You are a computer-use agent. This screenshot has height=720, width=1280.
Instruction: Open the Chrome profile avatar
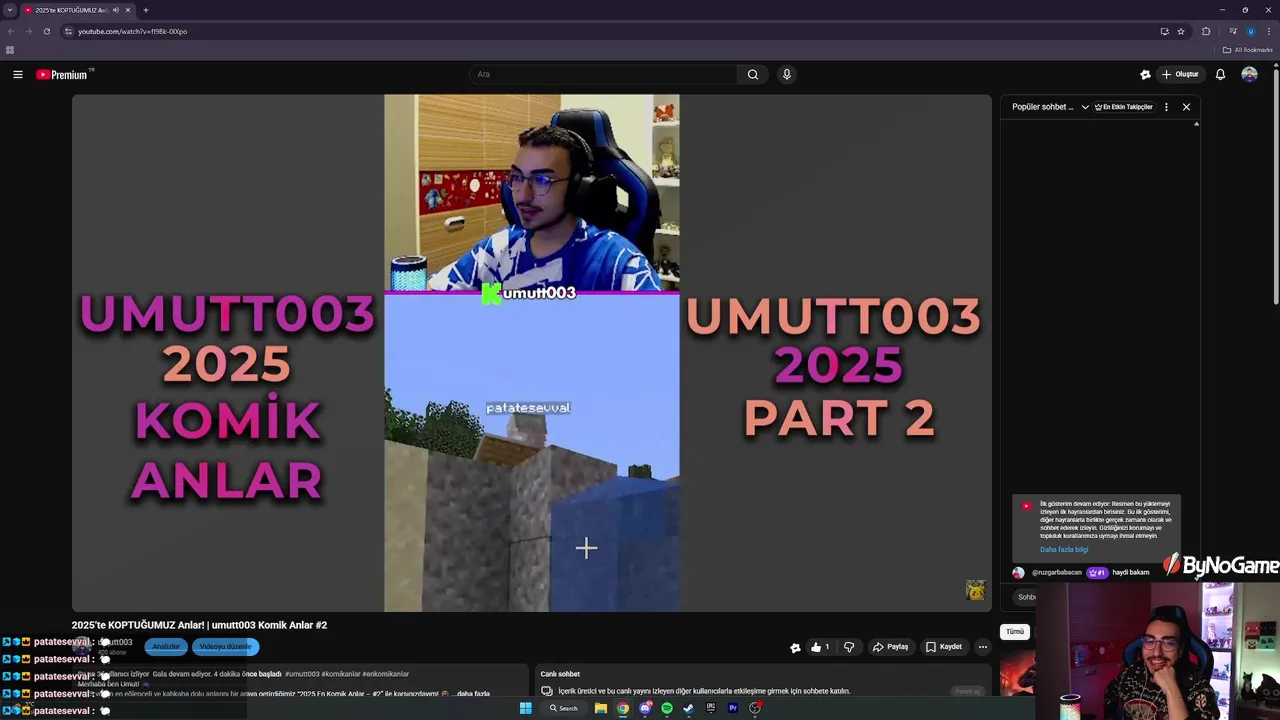click(x=1250, y=31)
